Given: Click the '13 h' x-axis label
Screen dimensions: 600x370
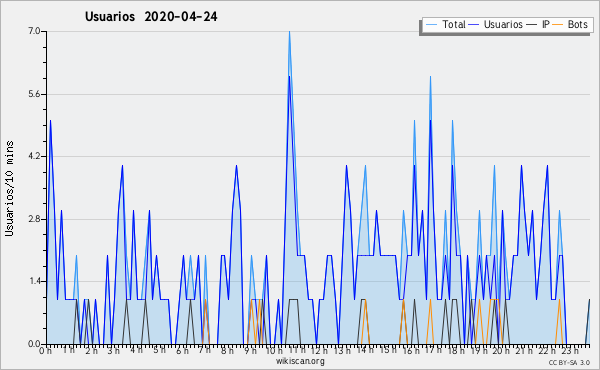Looking at the screenshot, I should 342,351.
